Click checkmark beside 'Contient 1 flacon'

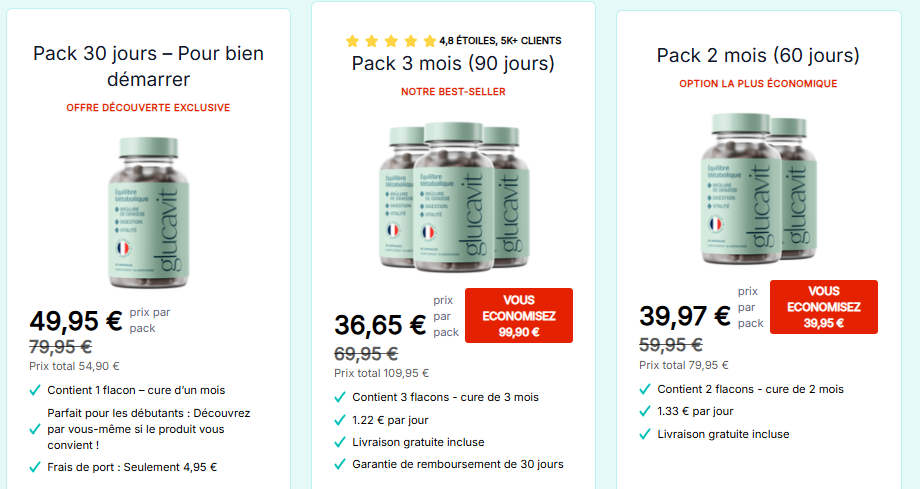click(35, 388)
